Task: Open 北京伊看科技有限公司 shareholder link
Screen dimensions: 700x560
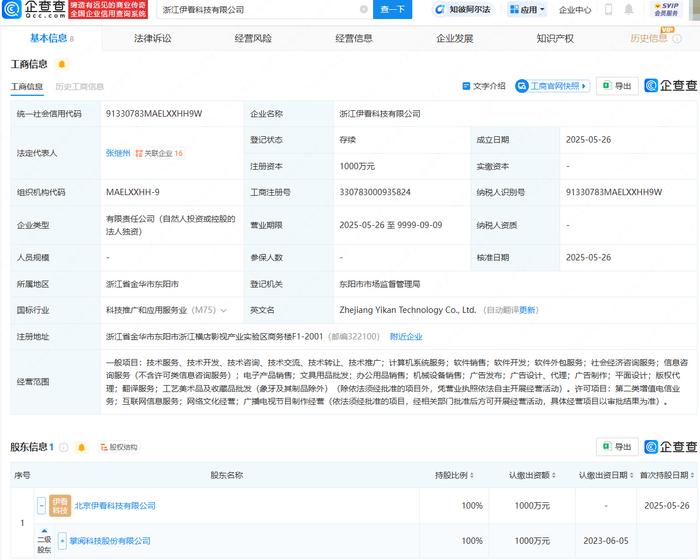Action: [x=115, y=506]
